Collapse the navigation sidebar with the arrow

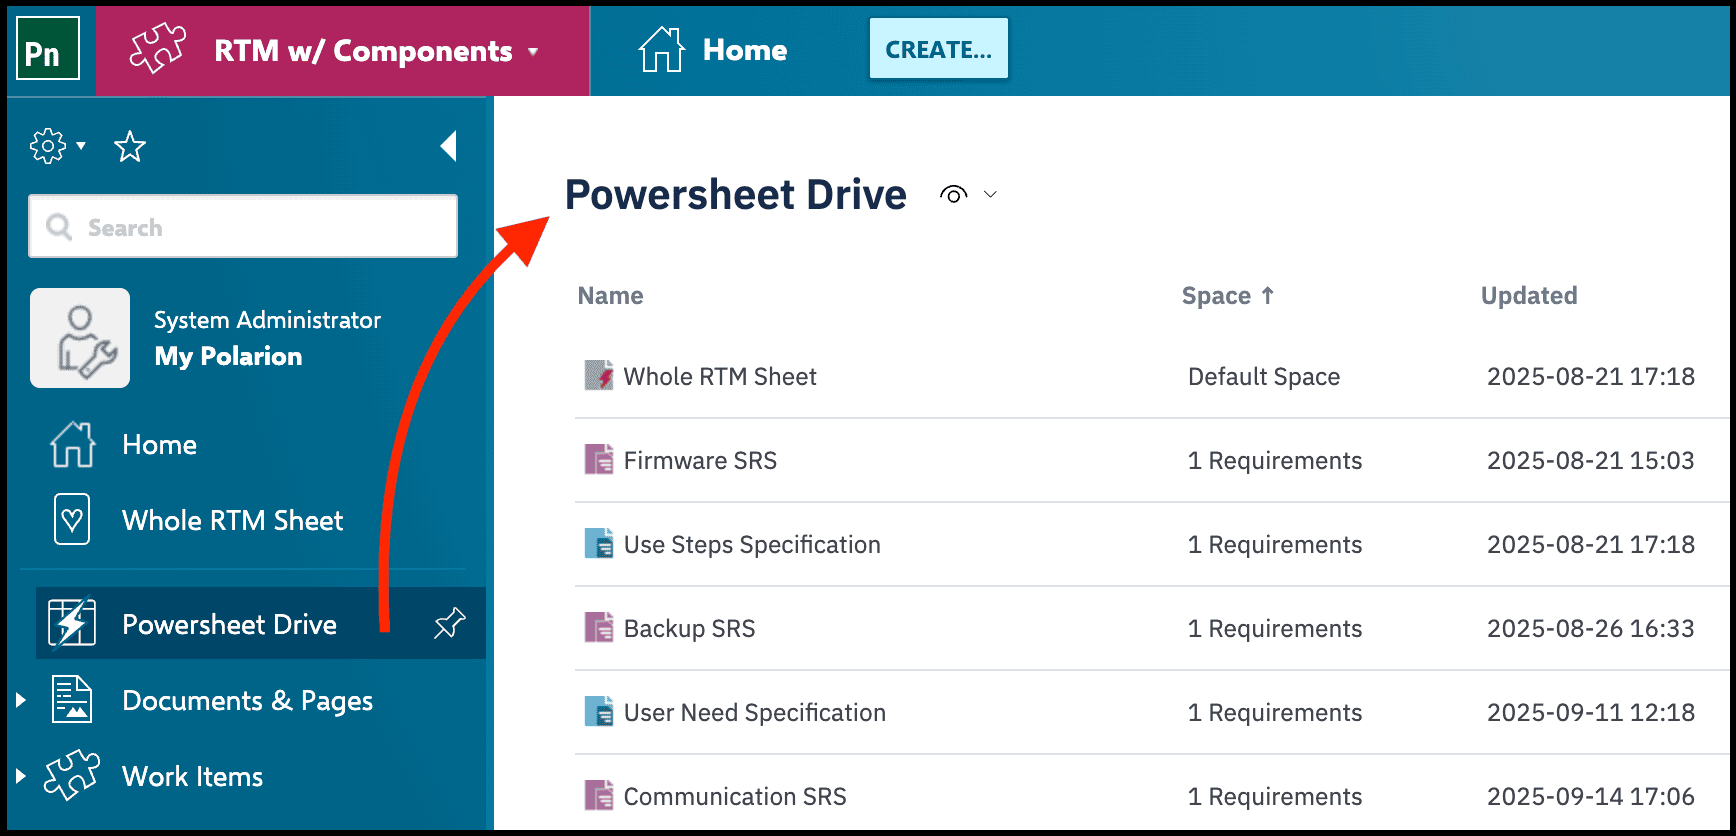(449, 146)
